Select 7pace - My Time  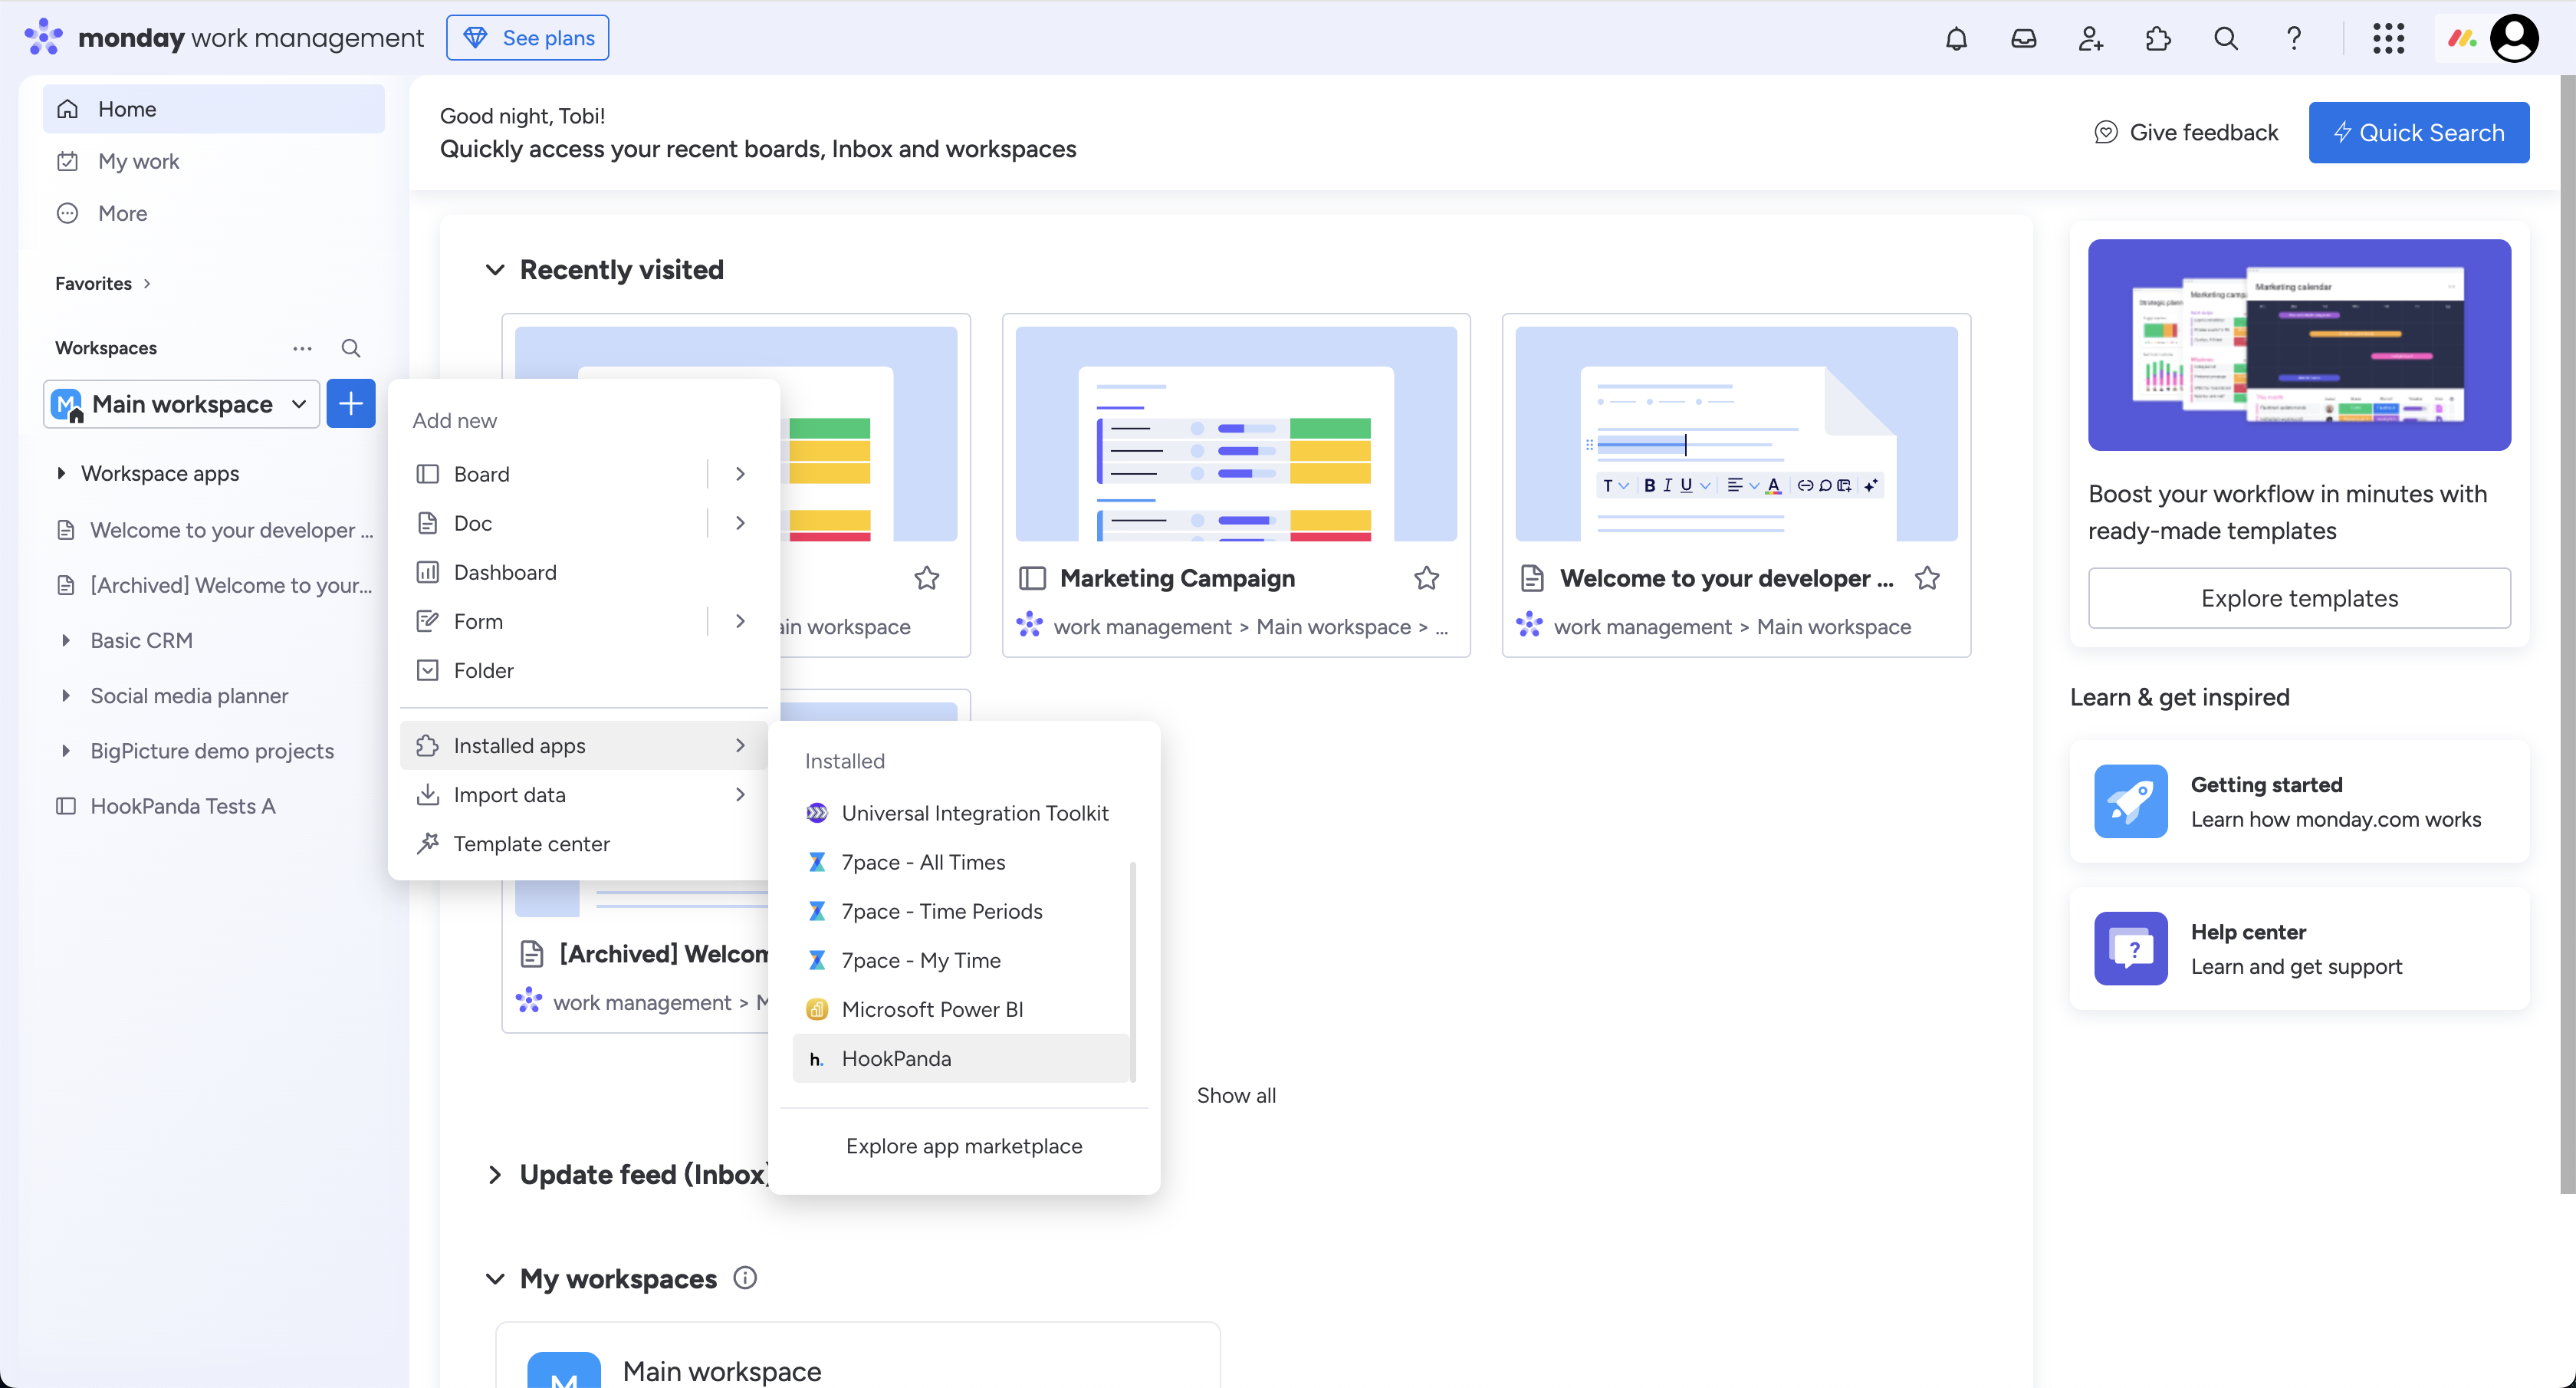point(960,960)
